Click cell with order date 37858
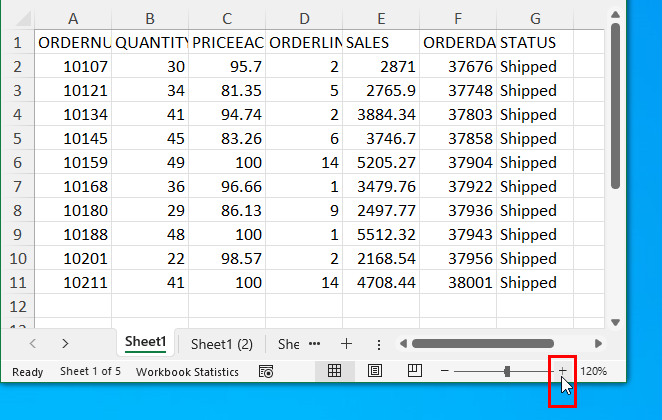Viewport: 662px width, 420px height. coord(458,138)
